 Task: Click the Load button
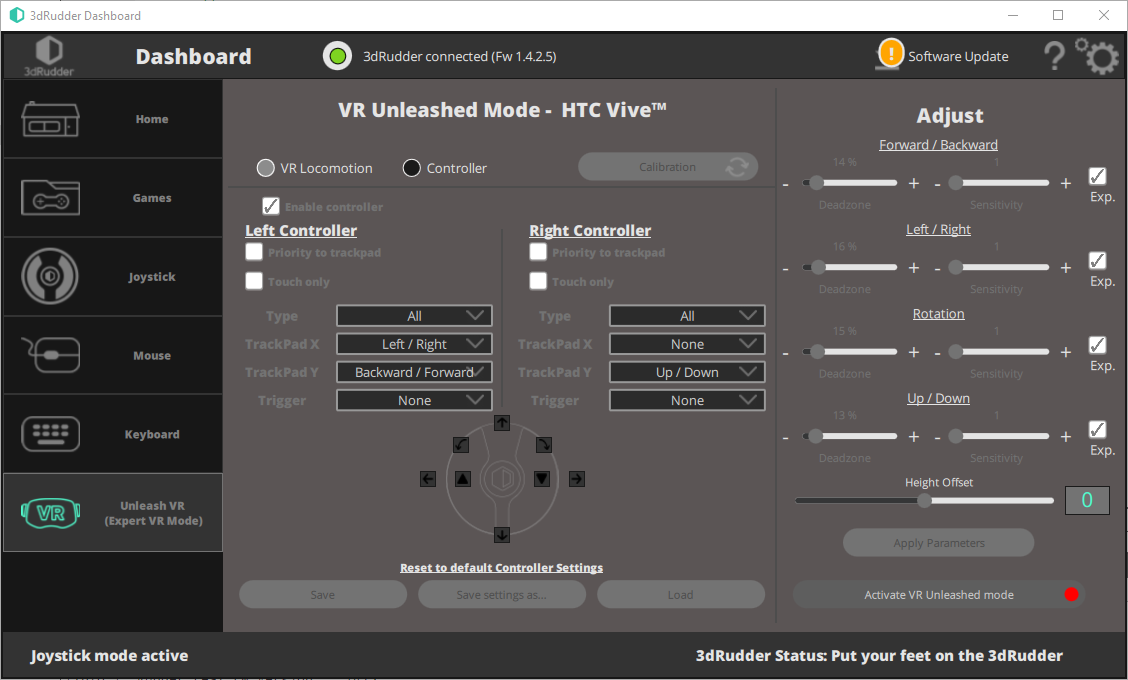(x=681, y=594)
